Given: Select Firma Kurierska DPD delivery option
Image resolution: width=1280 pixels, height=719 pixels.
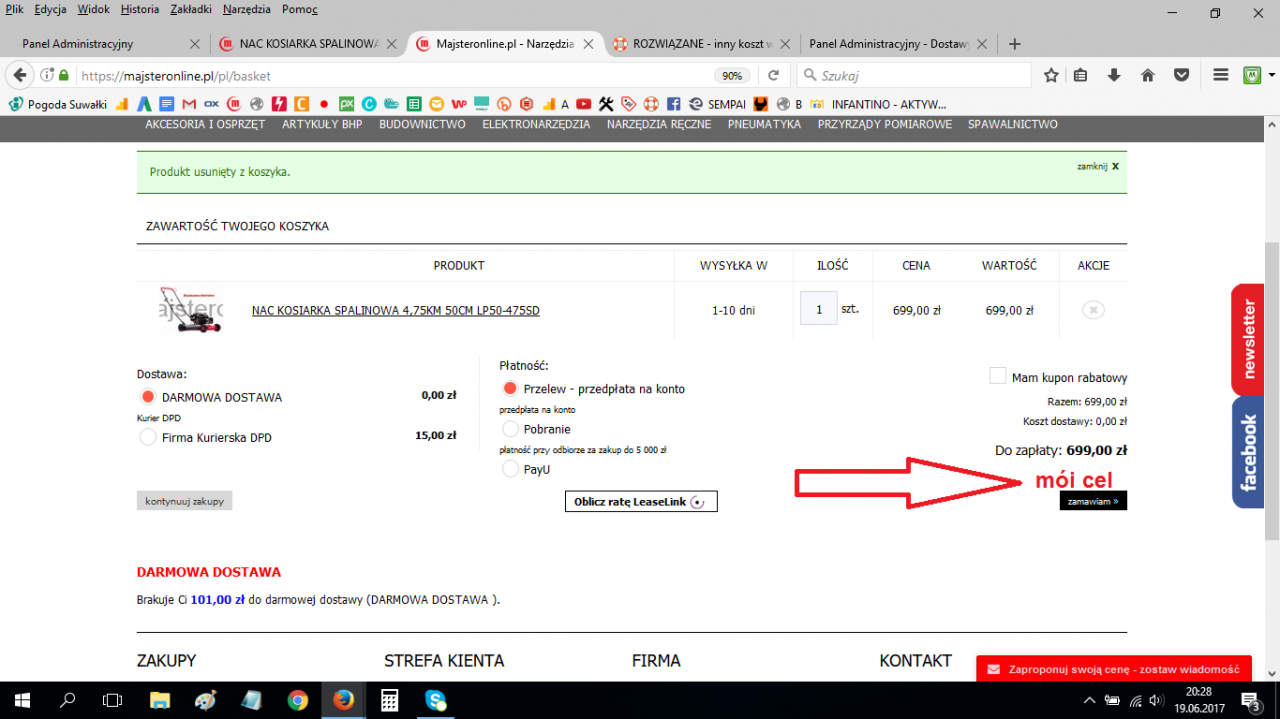Looking at the screenshot, I should pos(148,437).
